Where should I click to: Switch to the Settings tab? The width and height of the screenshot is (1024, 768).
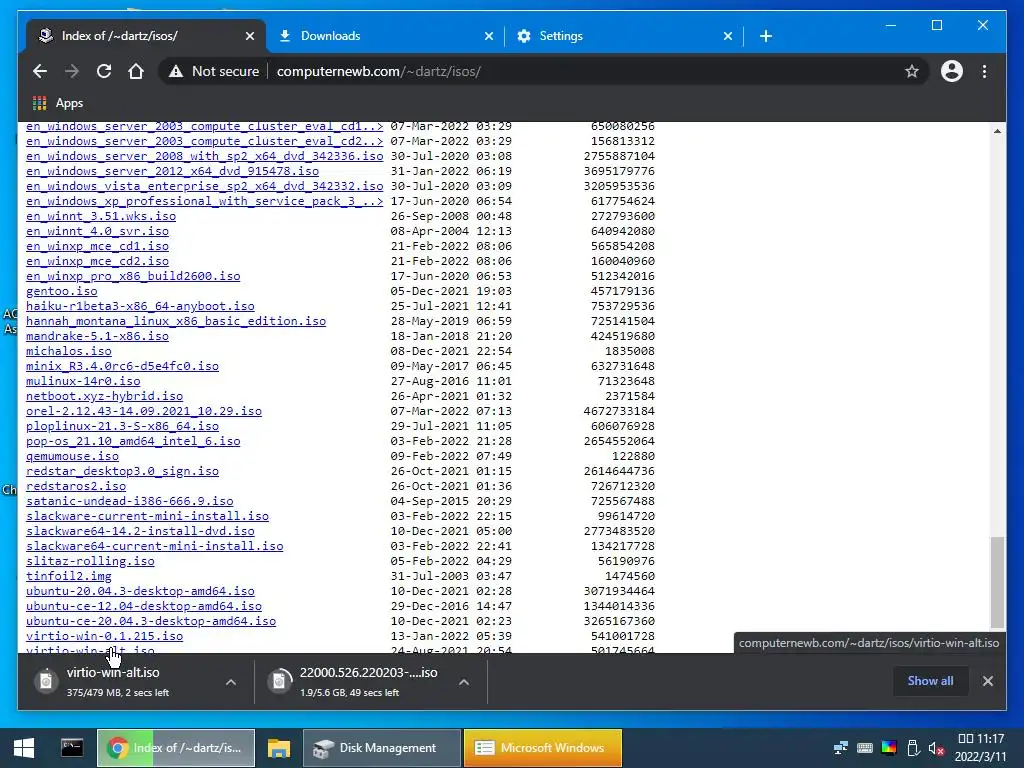(624, 36)
